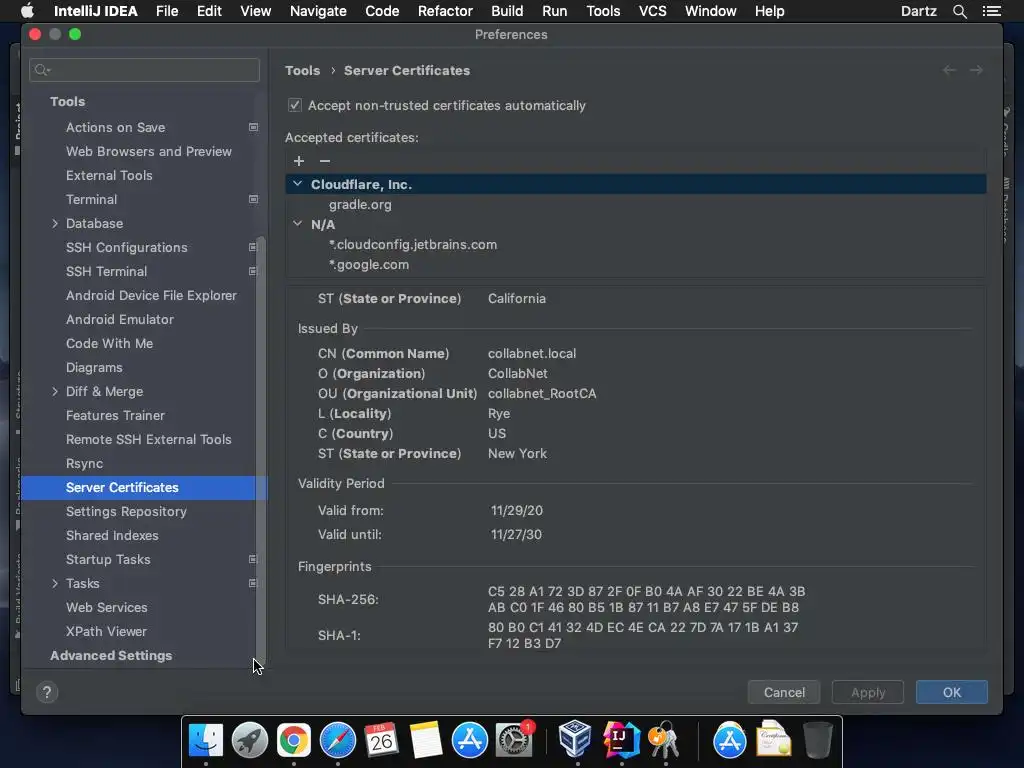Open XPath Viewer settings

coord(106,632)
